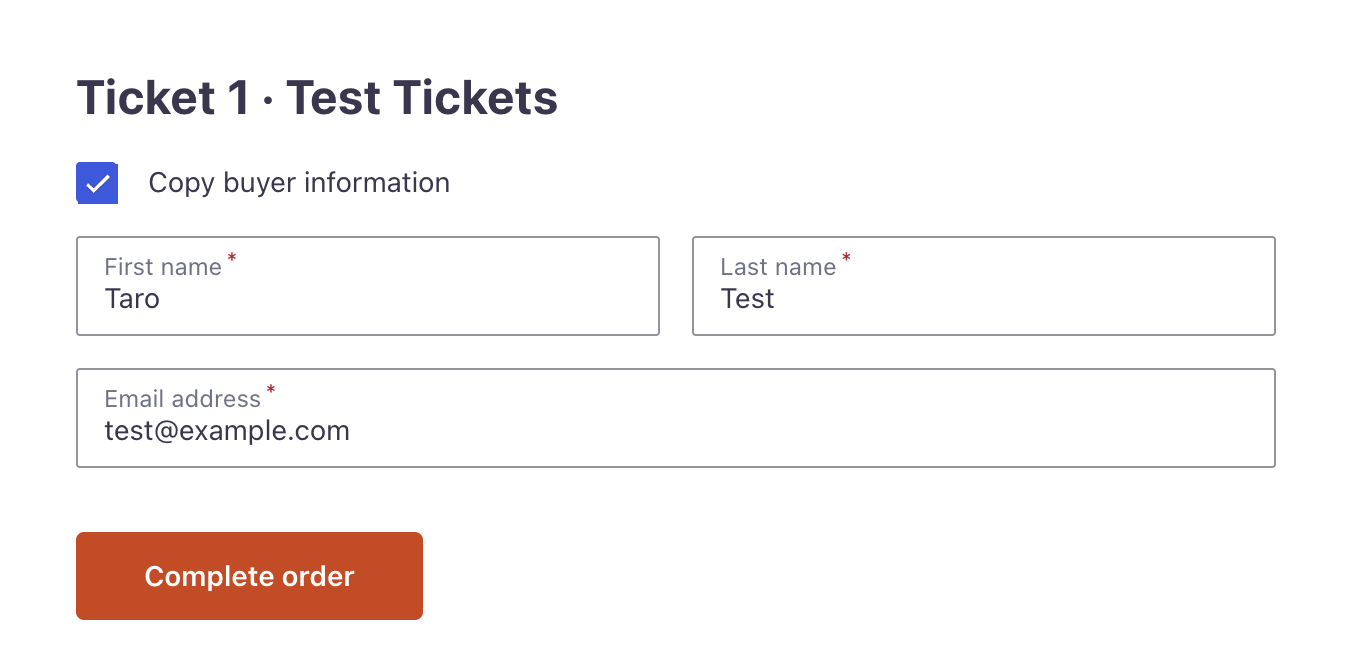Click the red asterisk beside Email address
Image resolution: width=1354 pixels, height=660 pixels.
coord(271,391)
